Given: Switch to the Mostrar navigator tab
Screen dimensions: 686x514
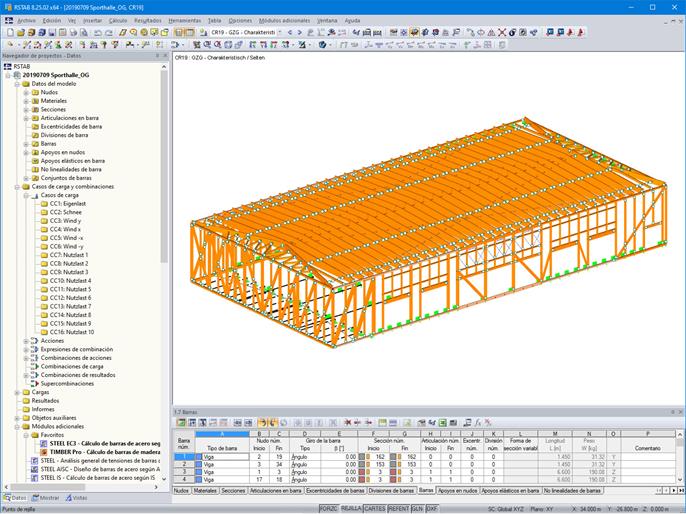Looking at the screenshot, I should (x=46, y=498).
